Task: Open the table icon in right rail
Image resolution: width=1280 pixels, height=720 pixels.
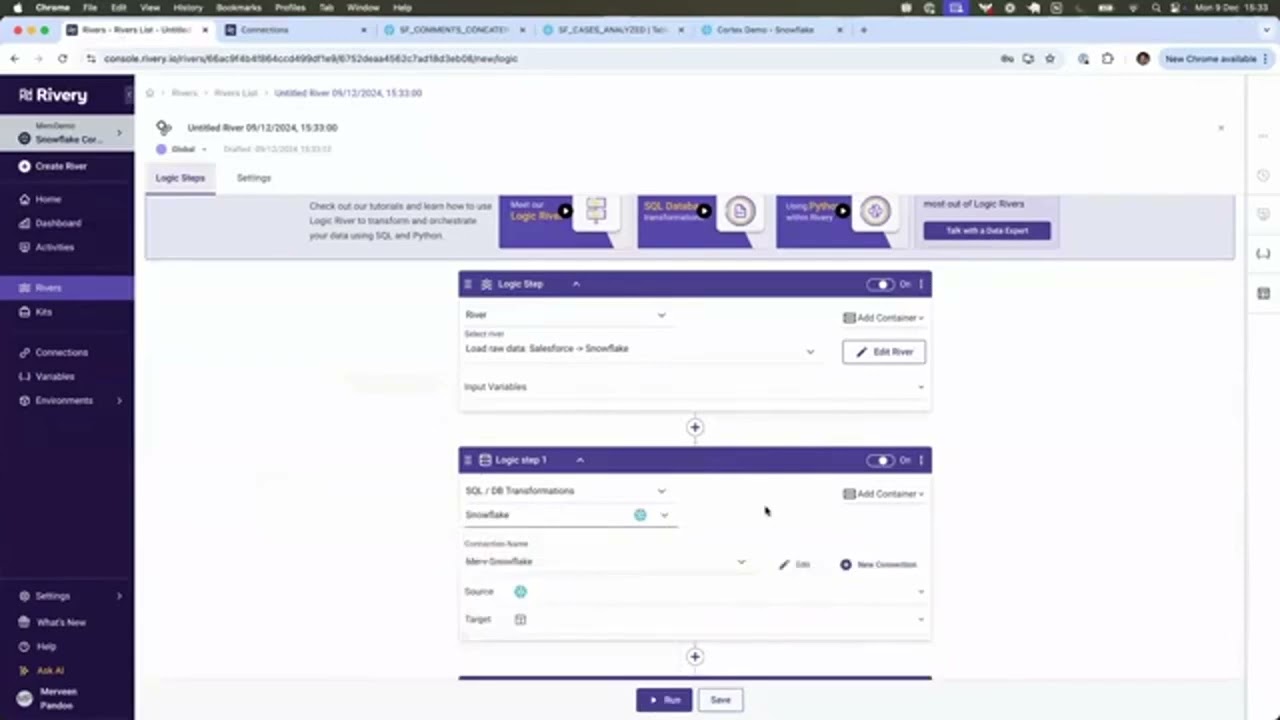Action: click(x=1263, y=293)
